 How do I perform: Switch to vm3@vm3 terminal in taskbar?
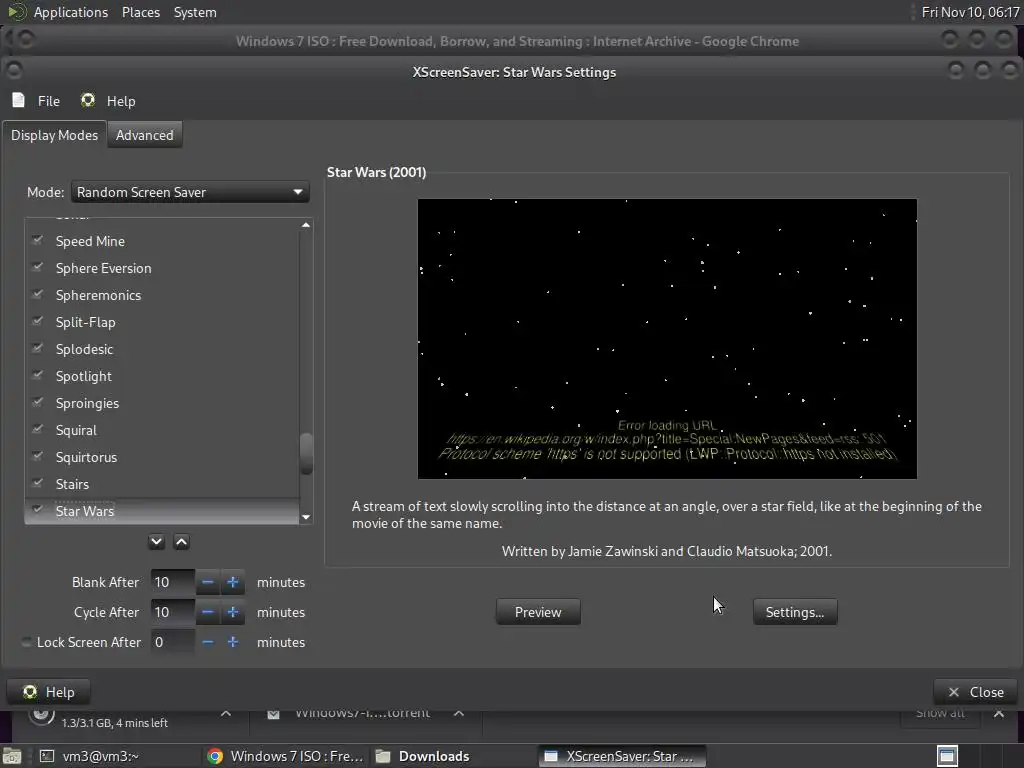coord(89,756)
